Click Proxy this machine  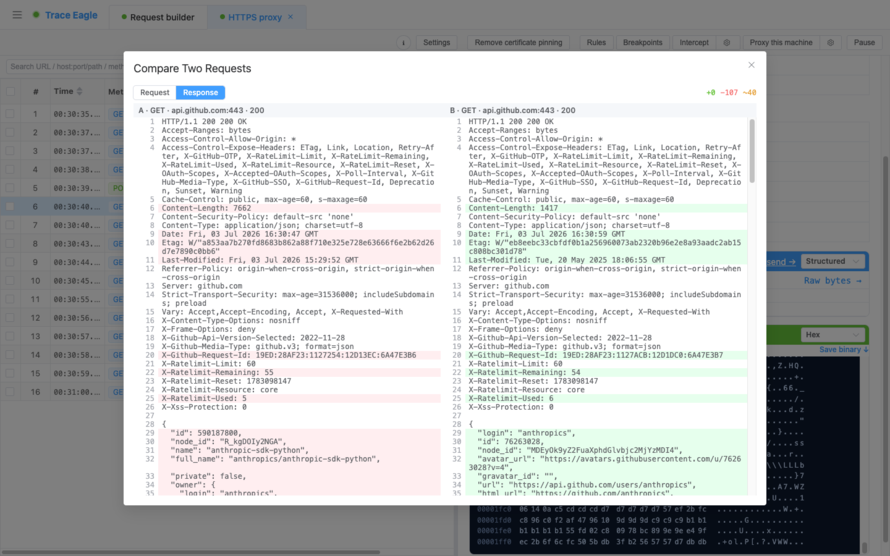click(780, 43)
